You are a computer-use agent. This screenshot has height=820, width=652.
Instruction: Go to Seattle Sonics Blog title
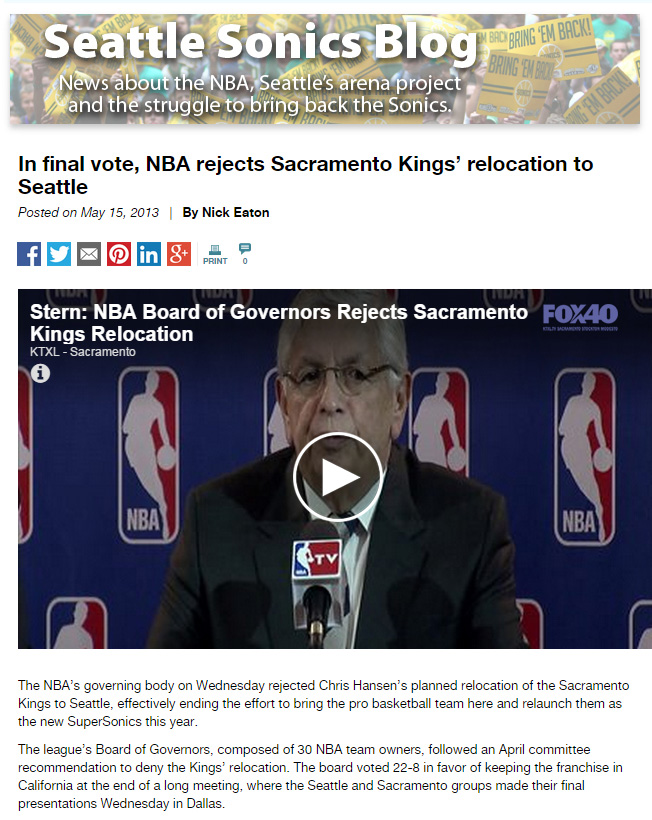pyautogui.click(x=260, y=43)
